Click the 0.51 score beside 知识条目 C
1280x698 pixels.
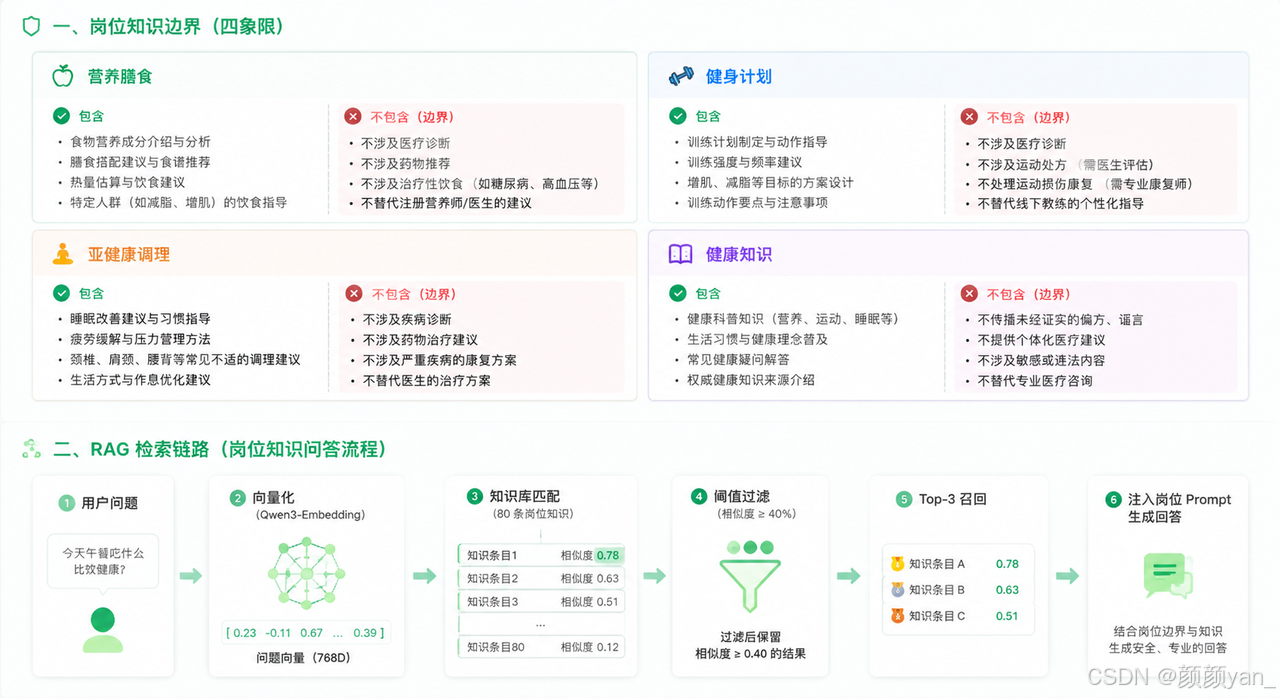click(1007, 616)
